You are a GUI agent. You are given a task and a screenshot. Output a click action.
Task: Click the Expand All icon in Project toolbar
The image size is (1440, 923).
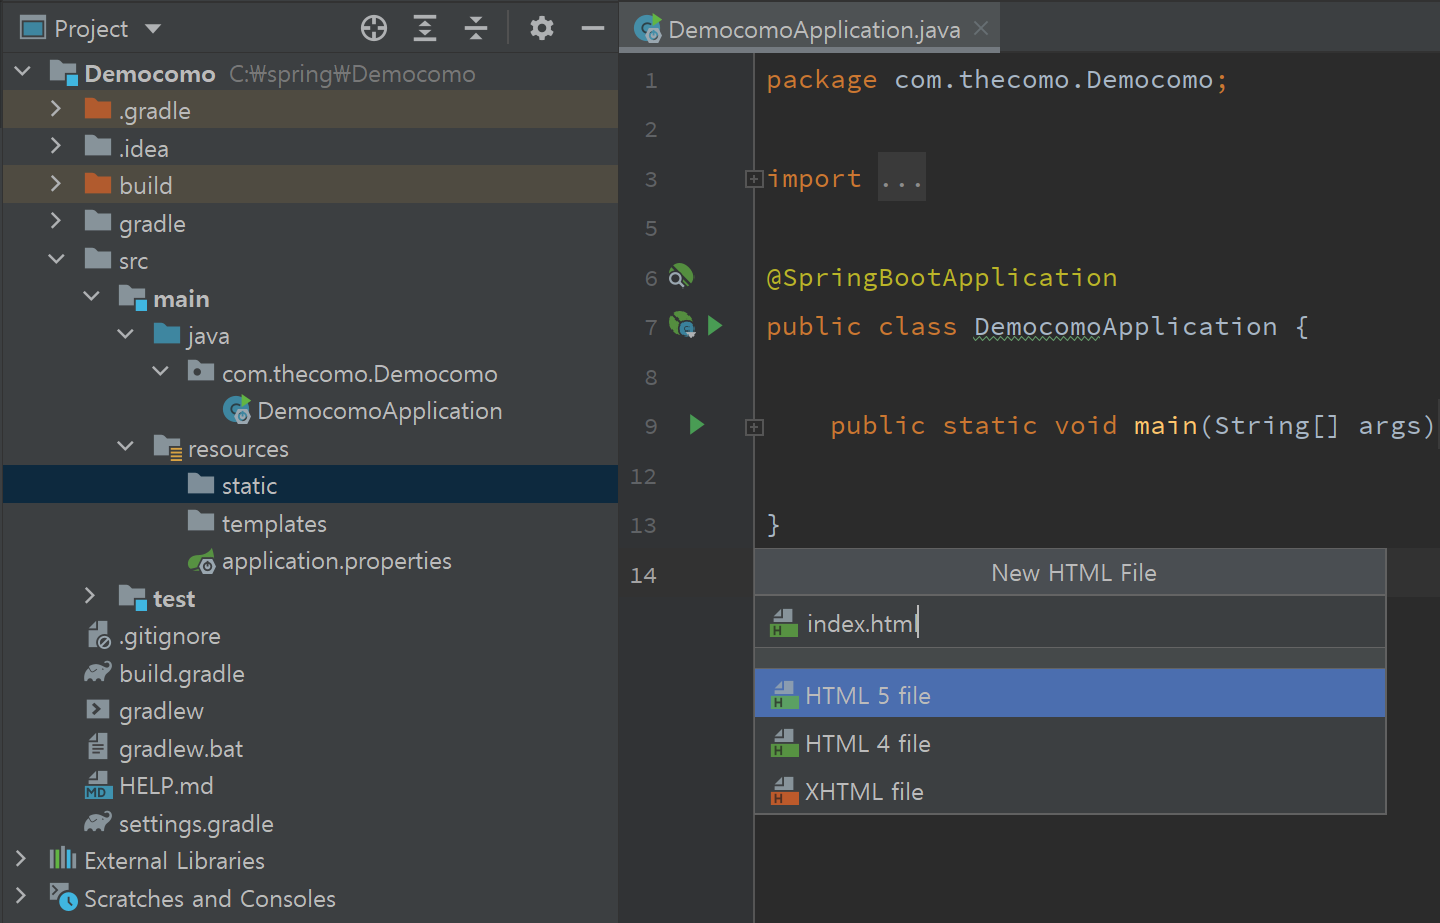425,28
